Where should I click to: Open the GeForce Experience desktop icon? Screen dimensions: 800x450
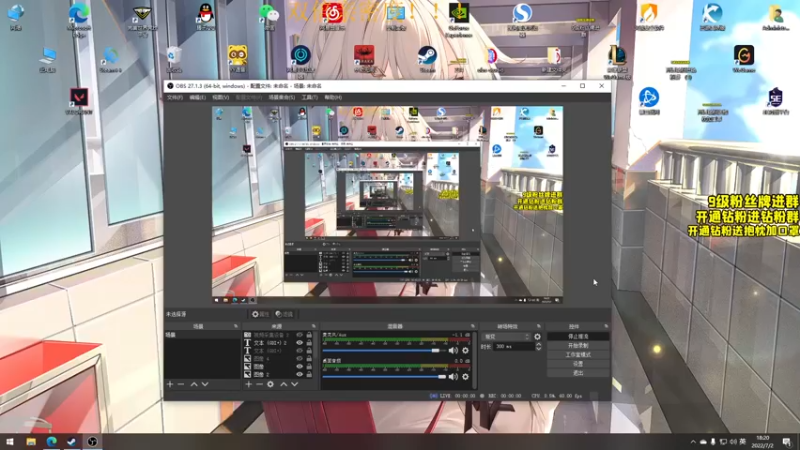pyautogui.click(x=459, y=19)
